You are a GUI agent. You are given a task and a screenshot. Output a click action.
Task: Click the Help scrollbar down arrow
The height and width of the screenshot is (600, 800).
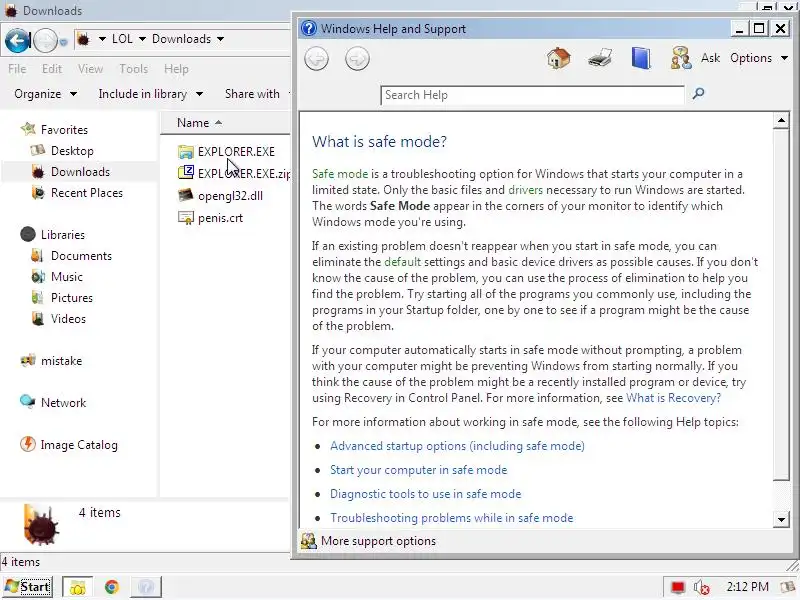[x=781, y=520]
